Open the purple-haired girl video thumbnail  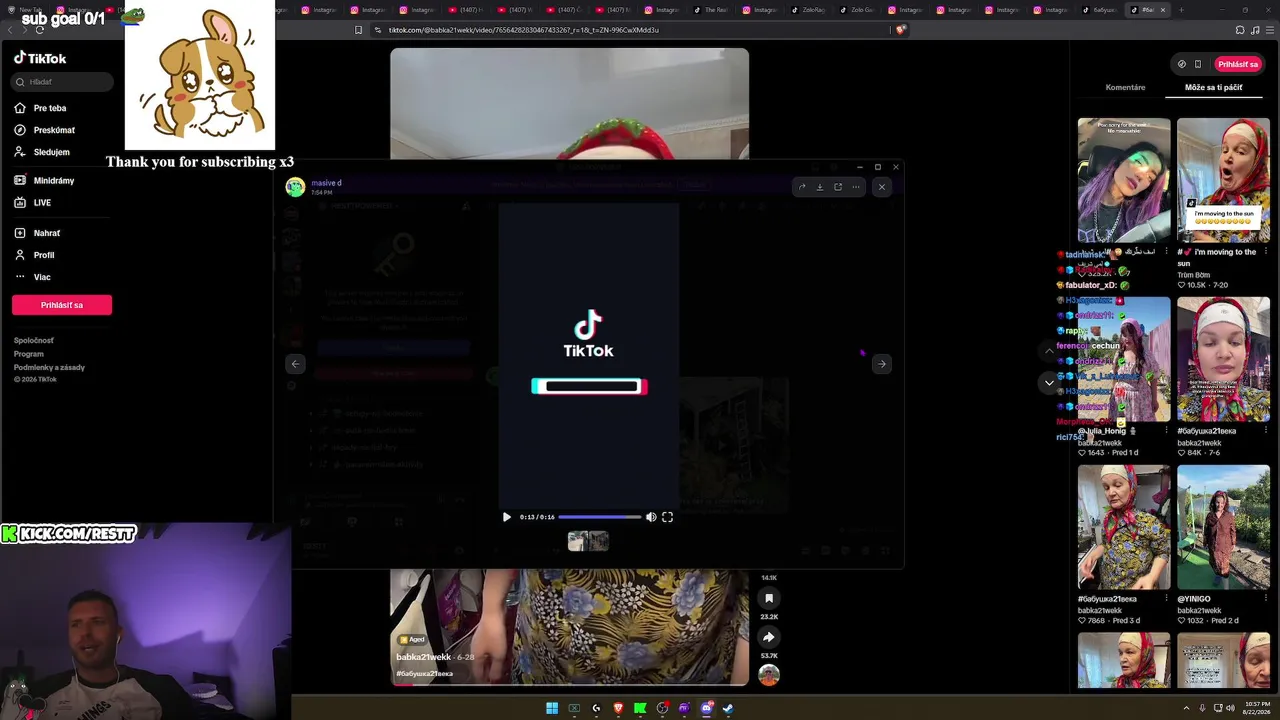1124,180
